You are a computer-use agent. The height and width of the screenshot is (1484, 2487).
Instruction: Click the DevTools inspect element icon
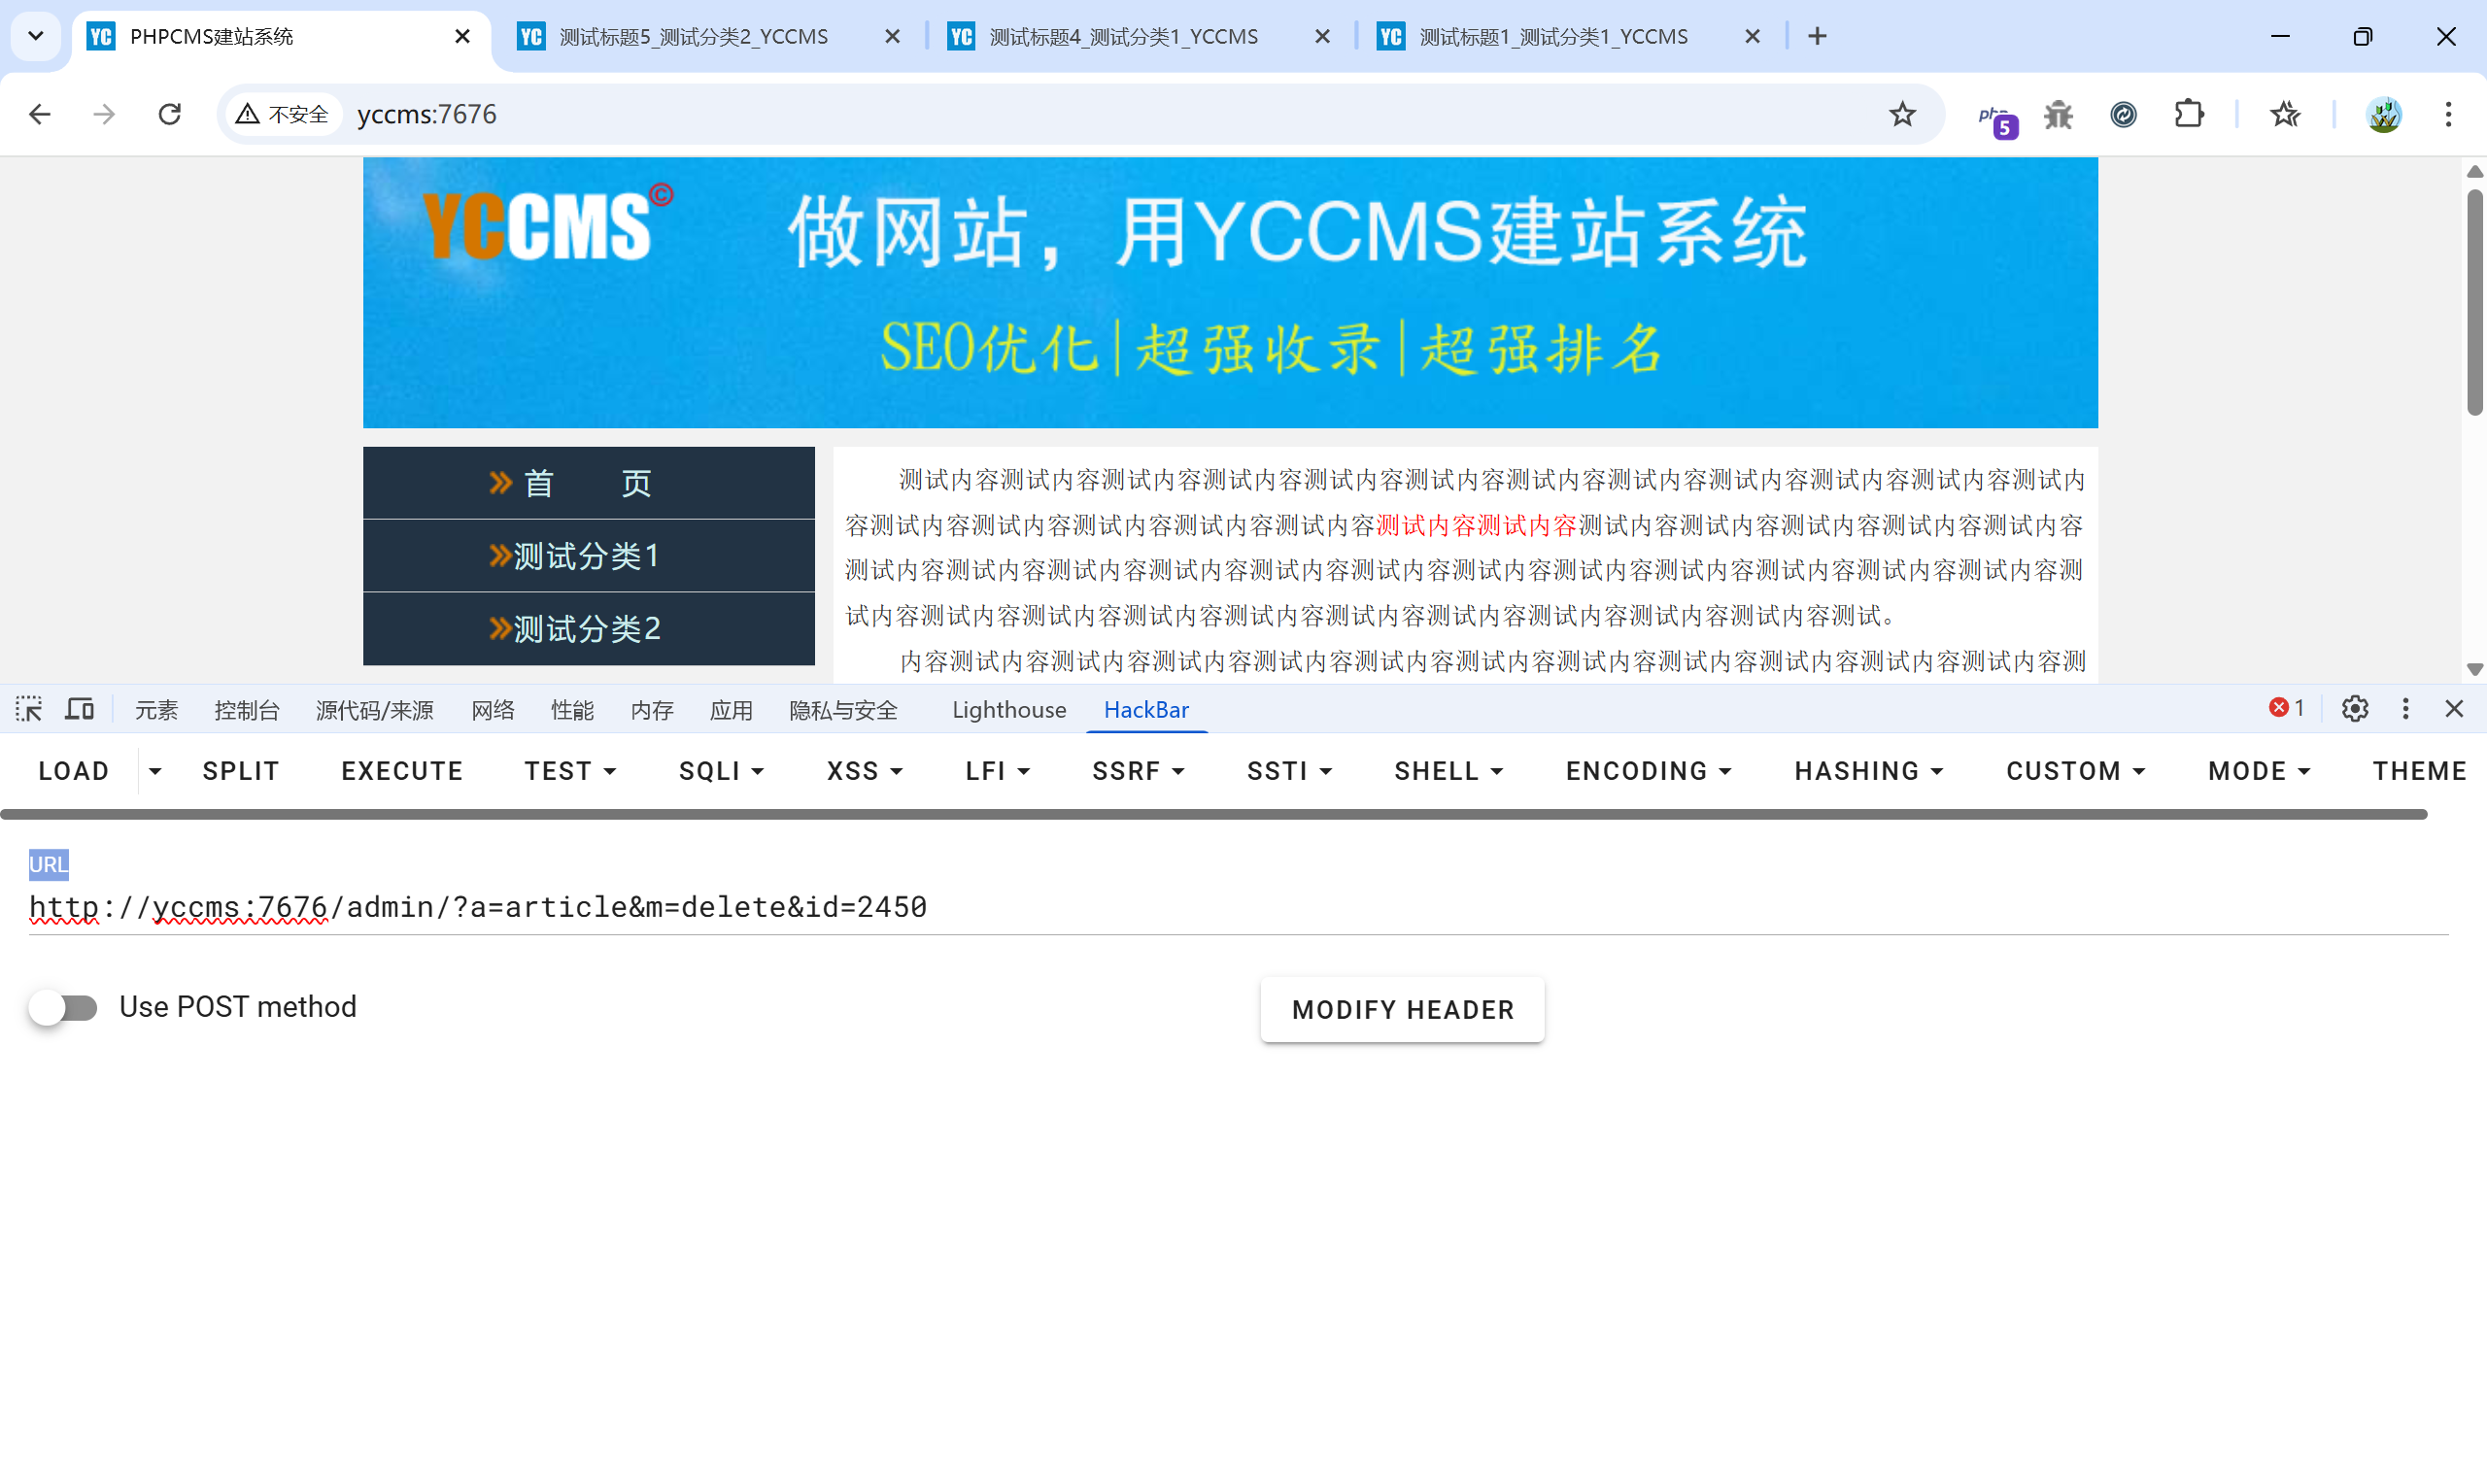tap(28, 709)
